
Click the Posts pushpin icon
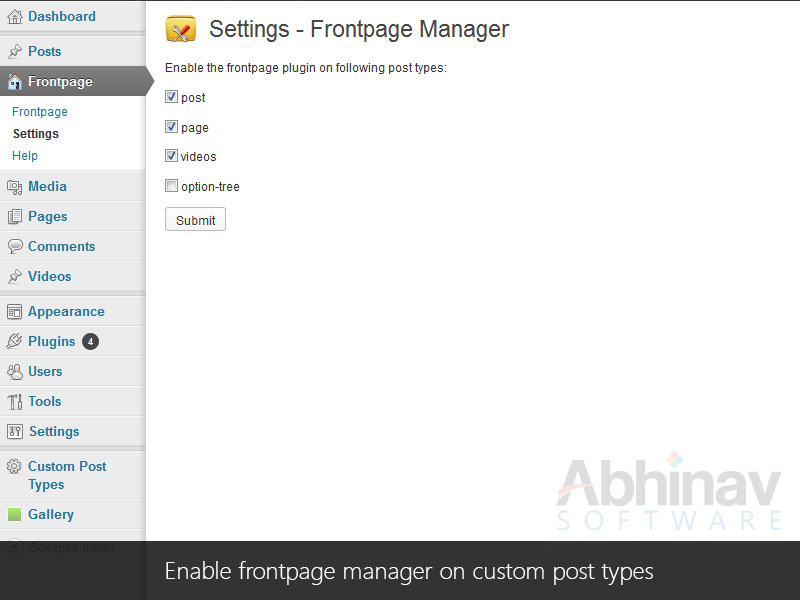[15, 52]
